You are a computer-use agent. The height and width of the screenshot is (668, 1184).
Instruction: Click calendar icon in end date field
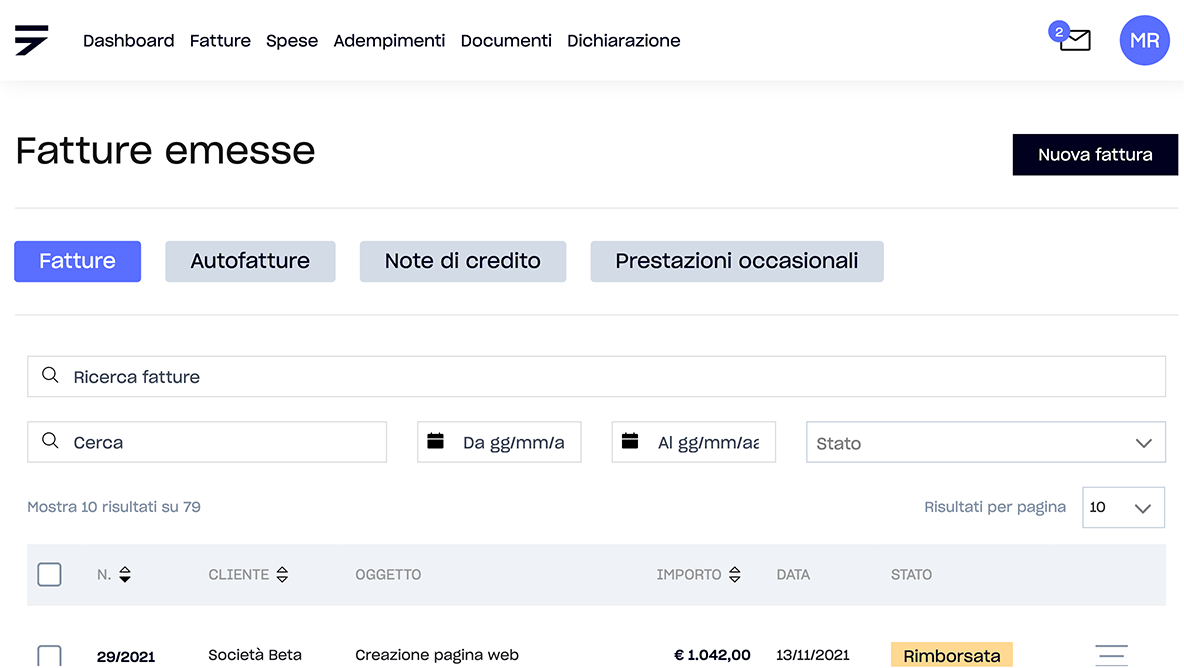[x=630, y=442]
